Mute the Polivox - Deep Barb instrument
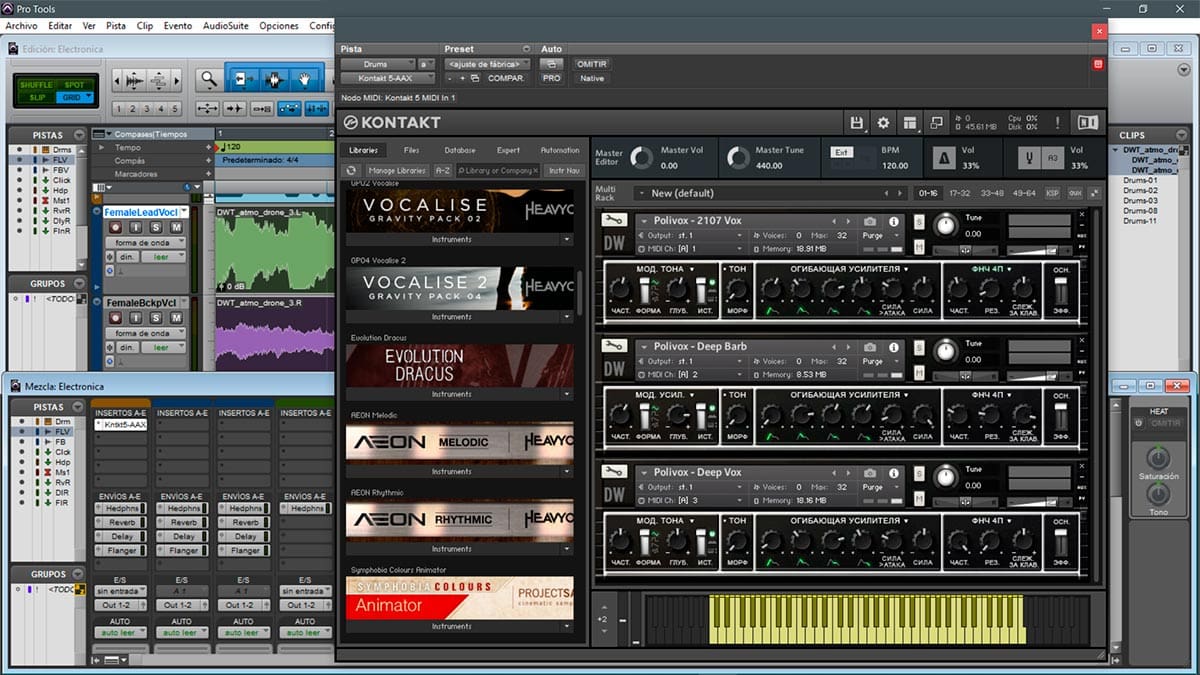The image size is (1200, 675). pyautogui.click(x=919, y=372)
